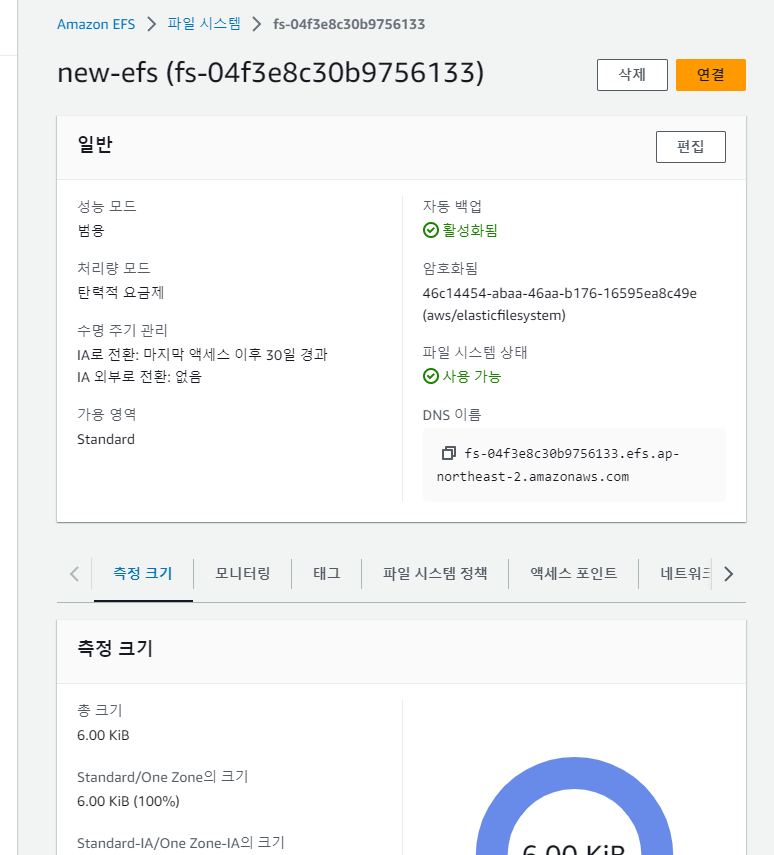Click the 6.00 KiB (100%) Standard size value
This screenshot has width=774, height=855.
(128, 802)
